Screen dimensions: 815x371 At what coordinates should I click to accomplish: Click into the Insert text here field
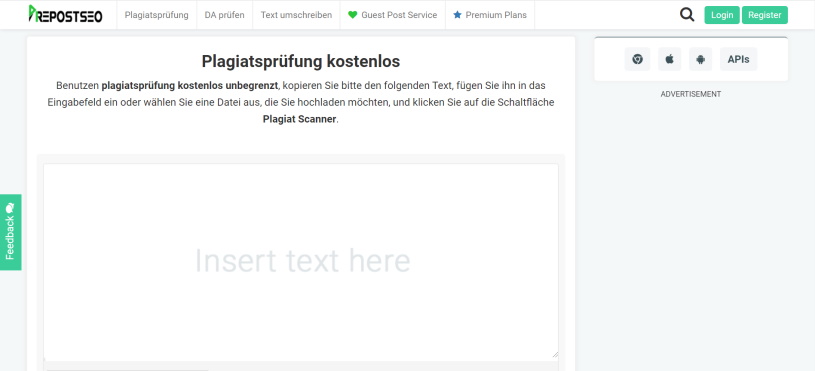[x=301, y=261]
